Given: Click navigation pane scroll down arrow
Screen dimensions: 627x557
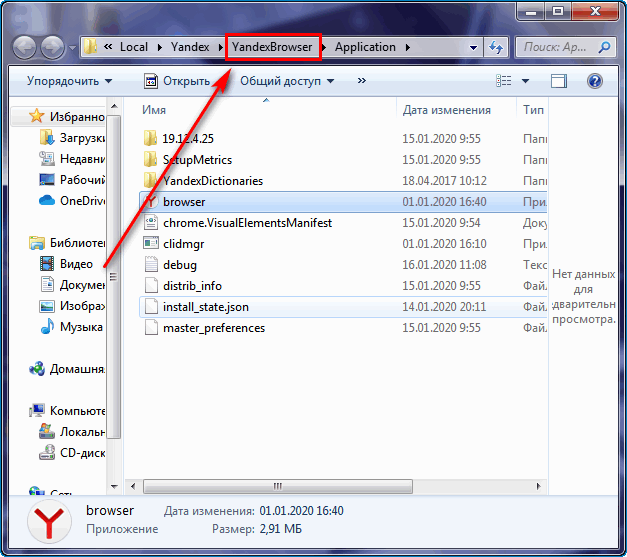Looking at the screenshot, I should click(114, 486).
